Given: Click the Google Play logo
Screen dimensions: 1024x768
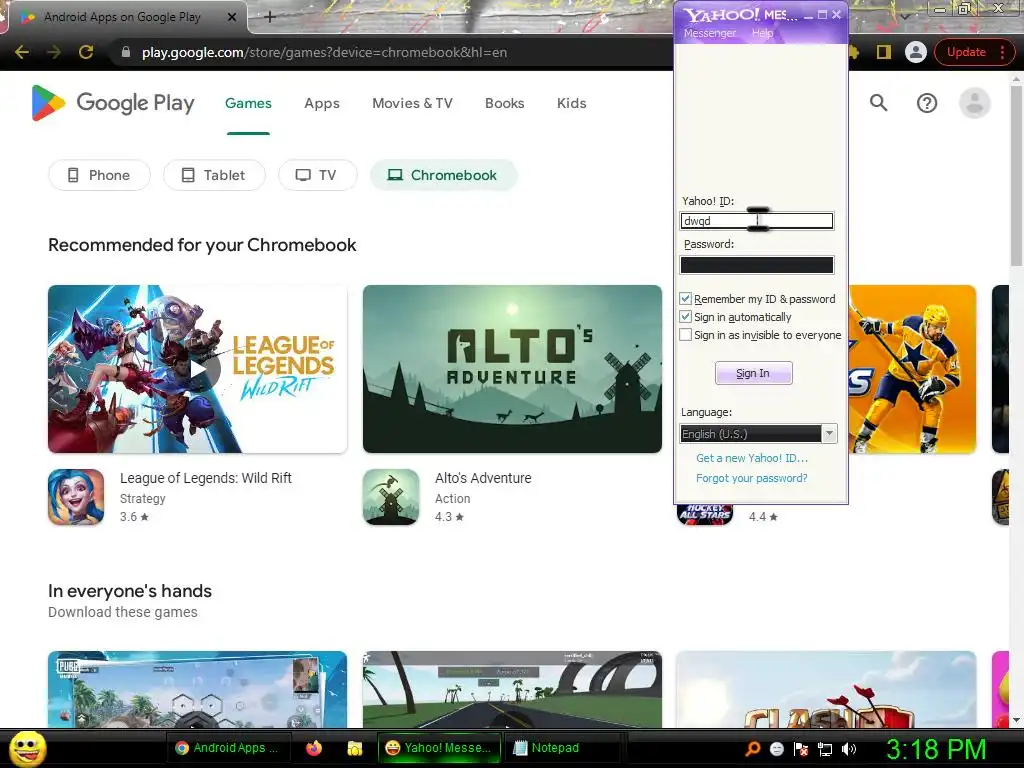Looking at the screenshot, I should pyautogui.click(x=112, y=103).
